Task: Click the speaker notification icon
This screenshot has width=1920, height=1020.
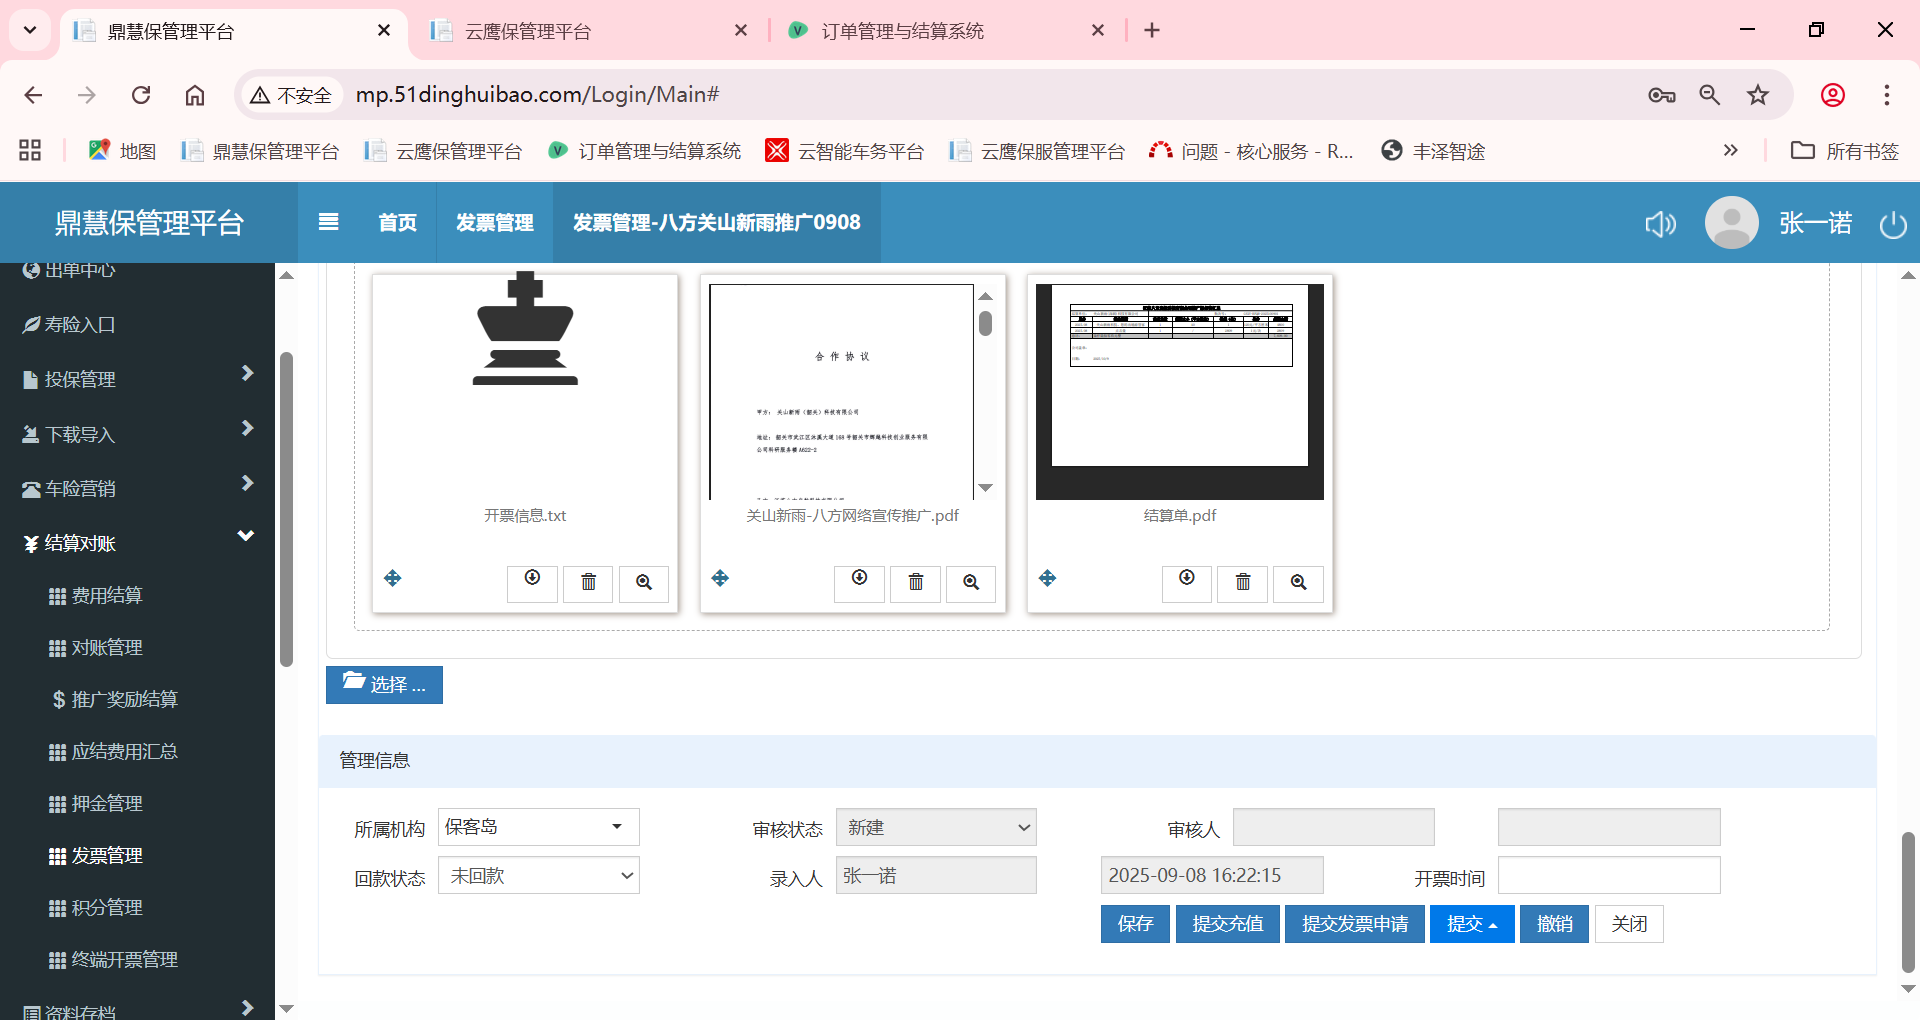Action: [1660, 223]
